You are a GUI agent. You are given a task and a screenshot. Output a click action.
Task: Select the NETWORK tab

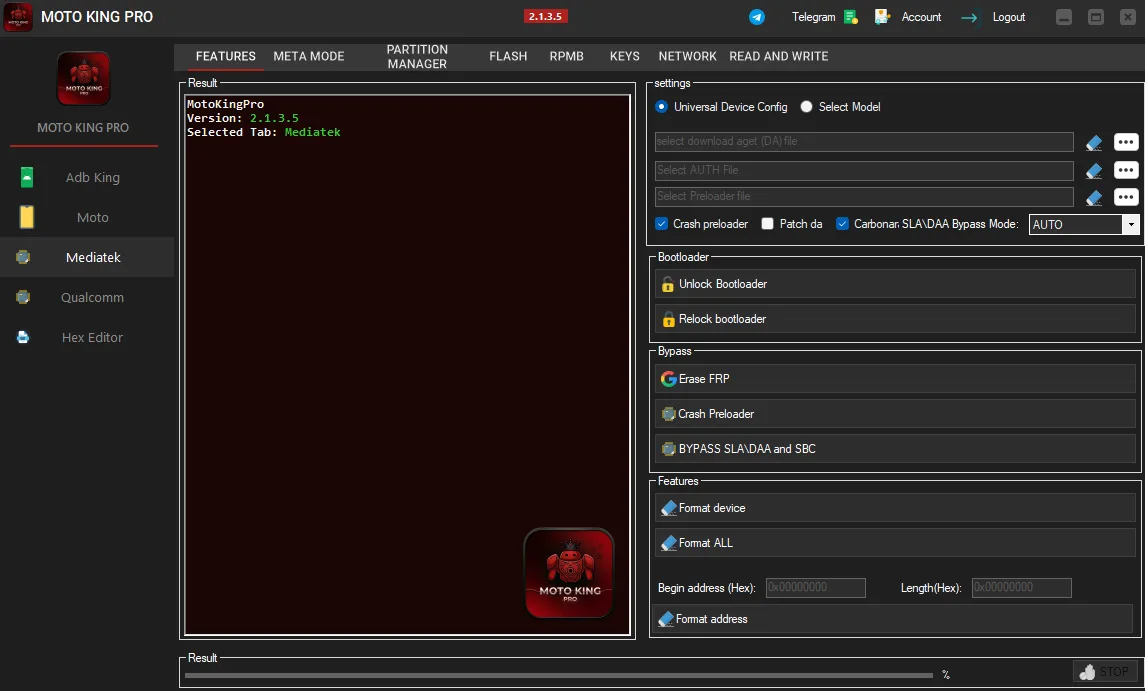[687, 56]
